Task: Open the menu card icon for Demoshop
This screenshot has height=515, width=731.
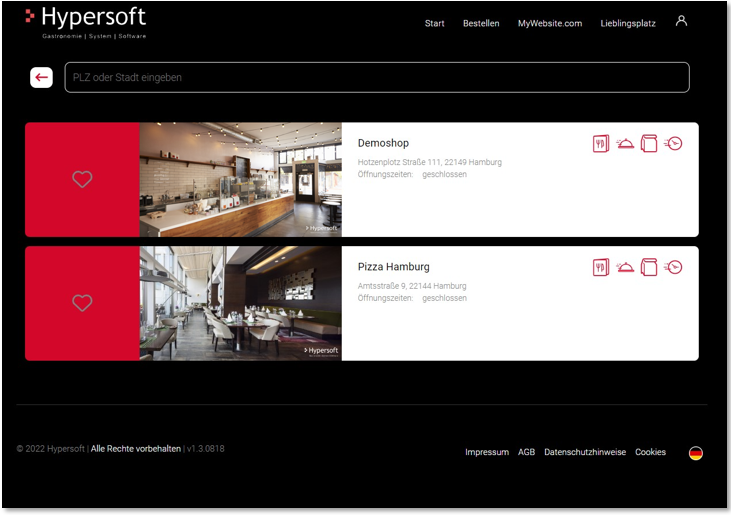Action: tap(600, 143)
